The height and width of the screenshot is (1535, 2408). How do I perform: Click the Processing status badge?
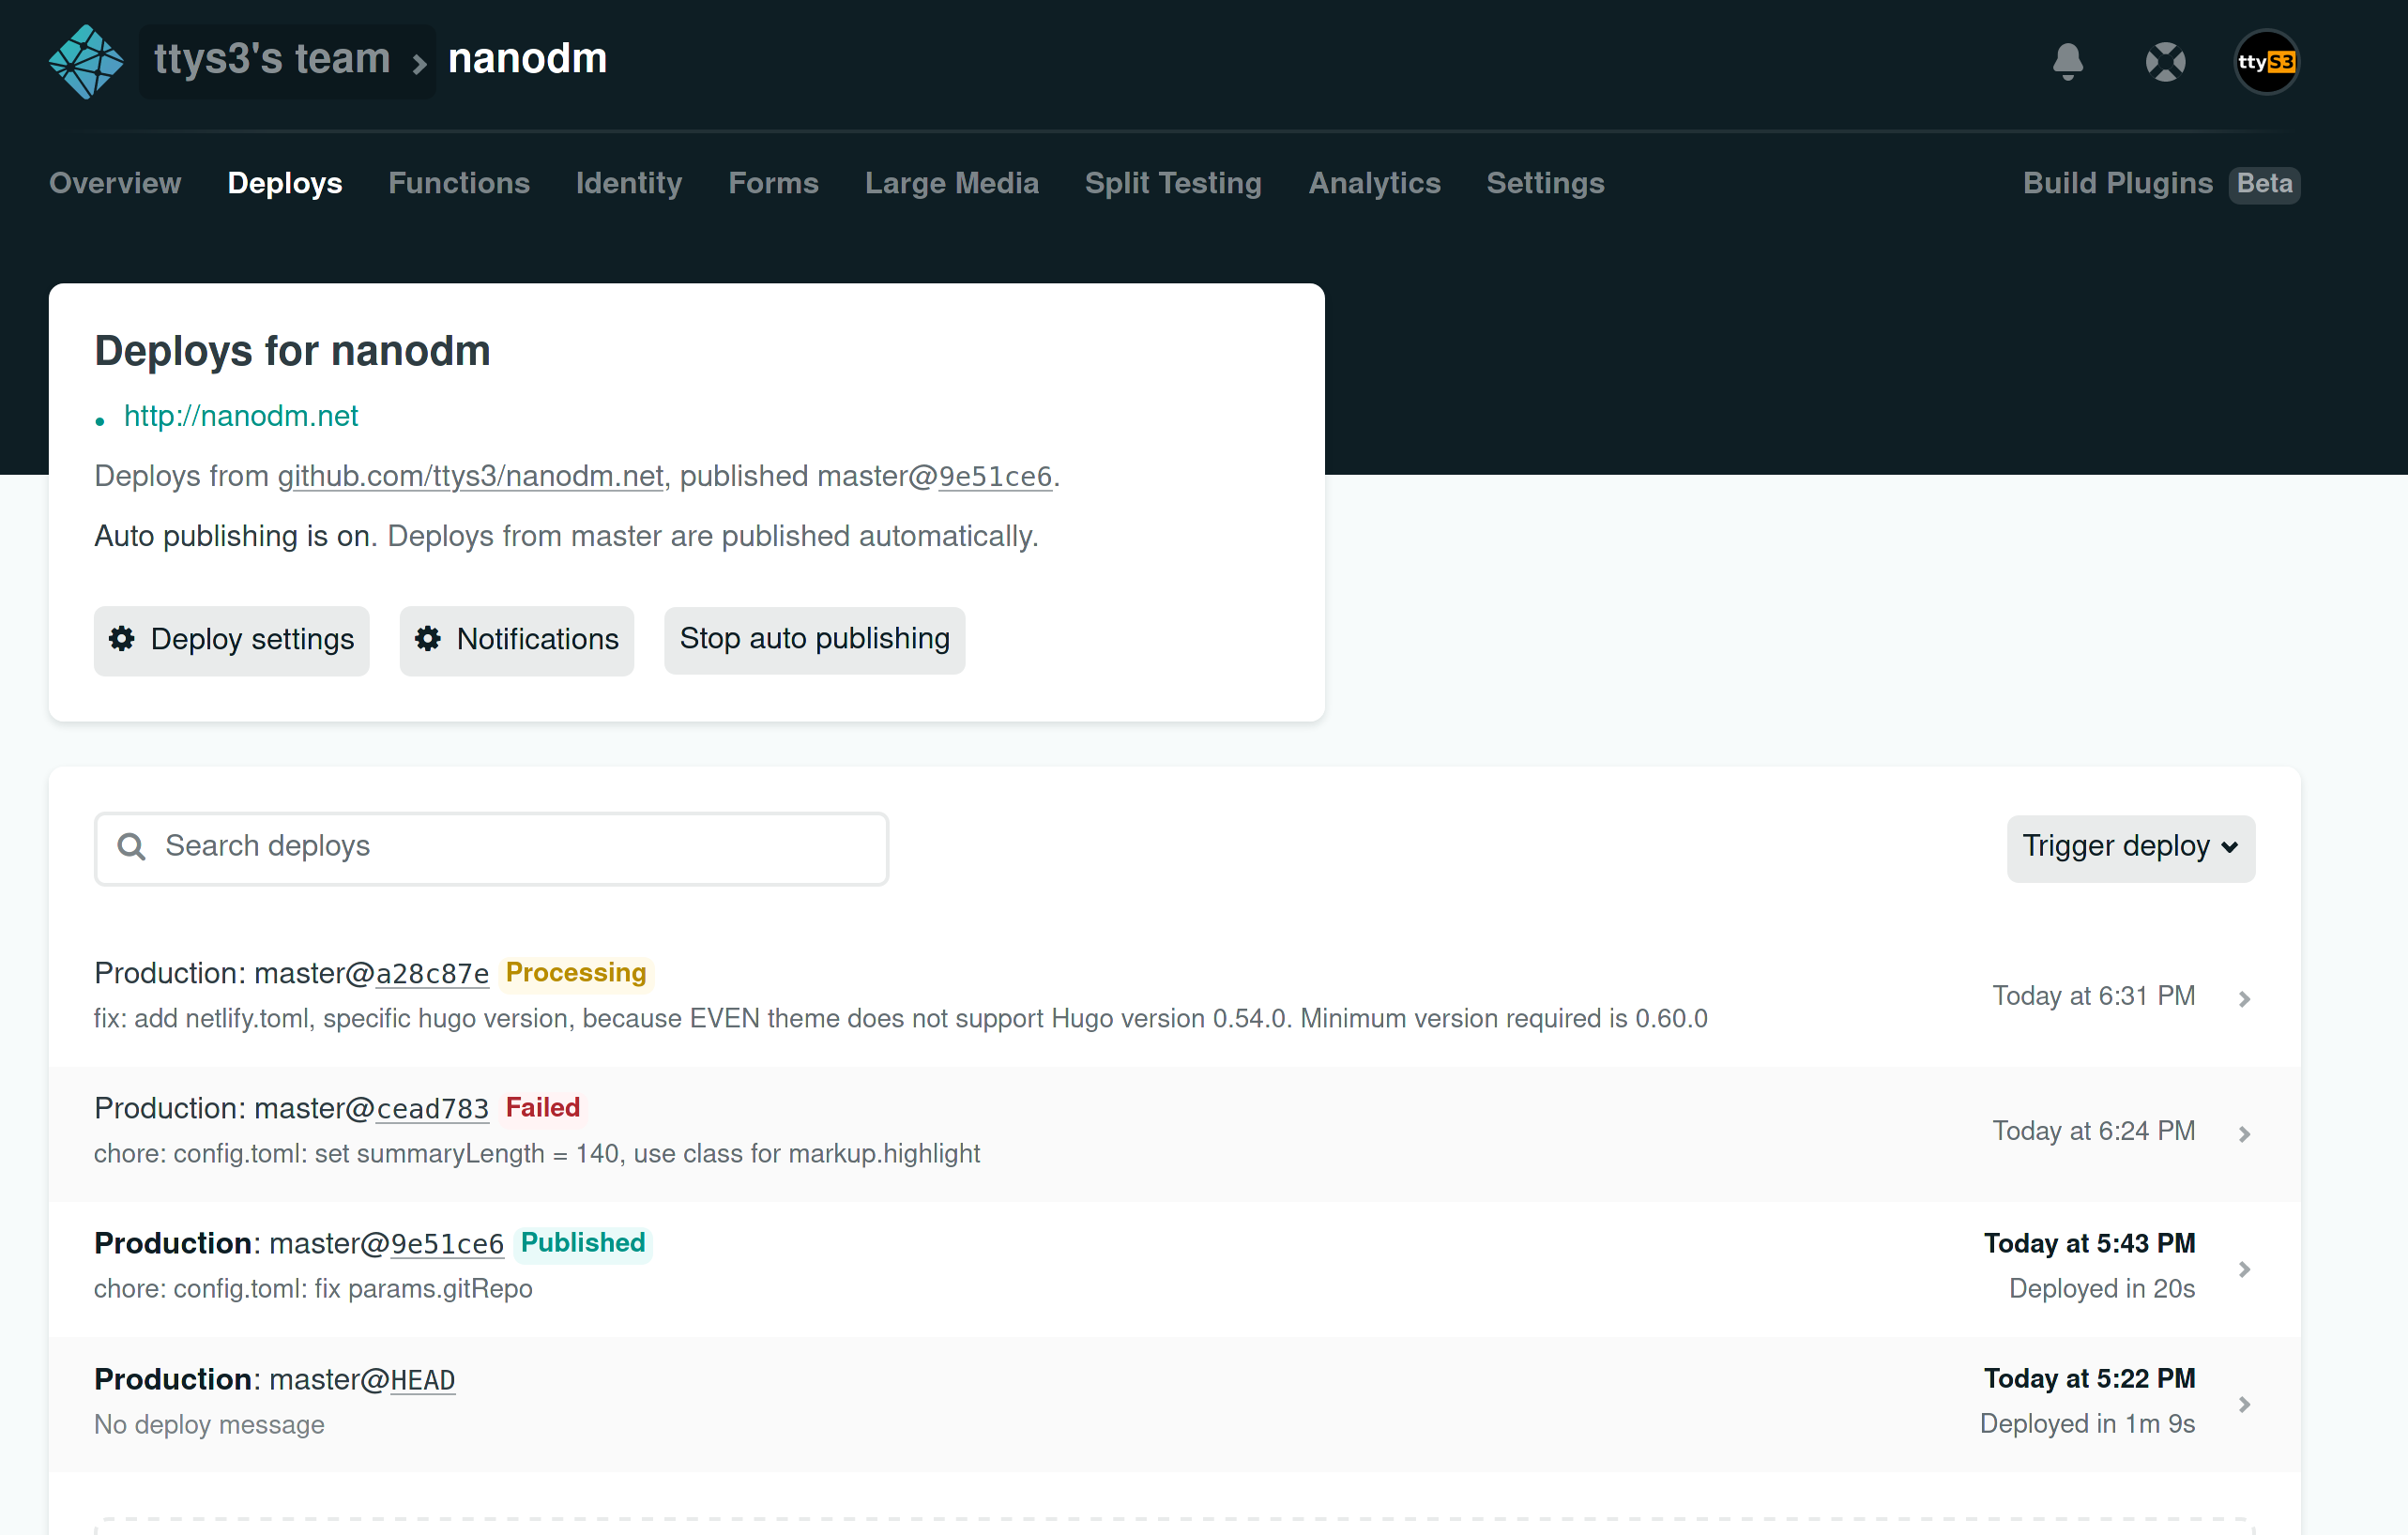(576, 973)
